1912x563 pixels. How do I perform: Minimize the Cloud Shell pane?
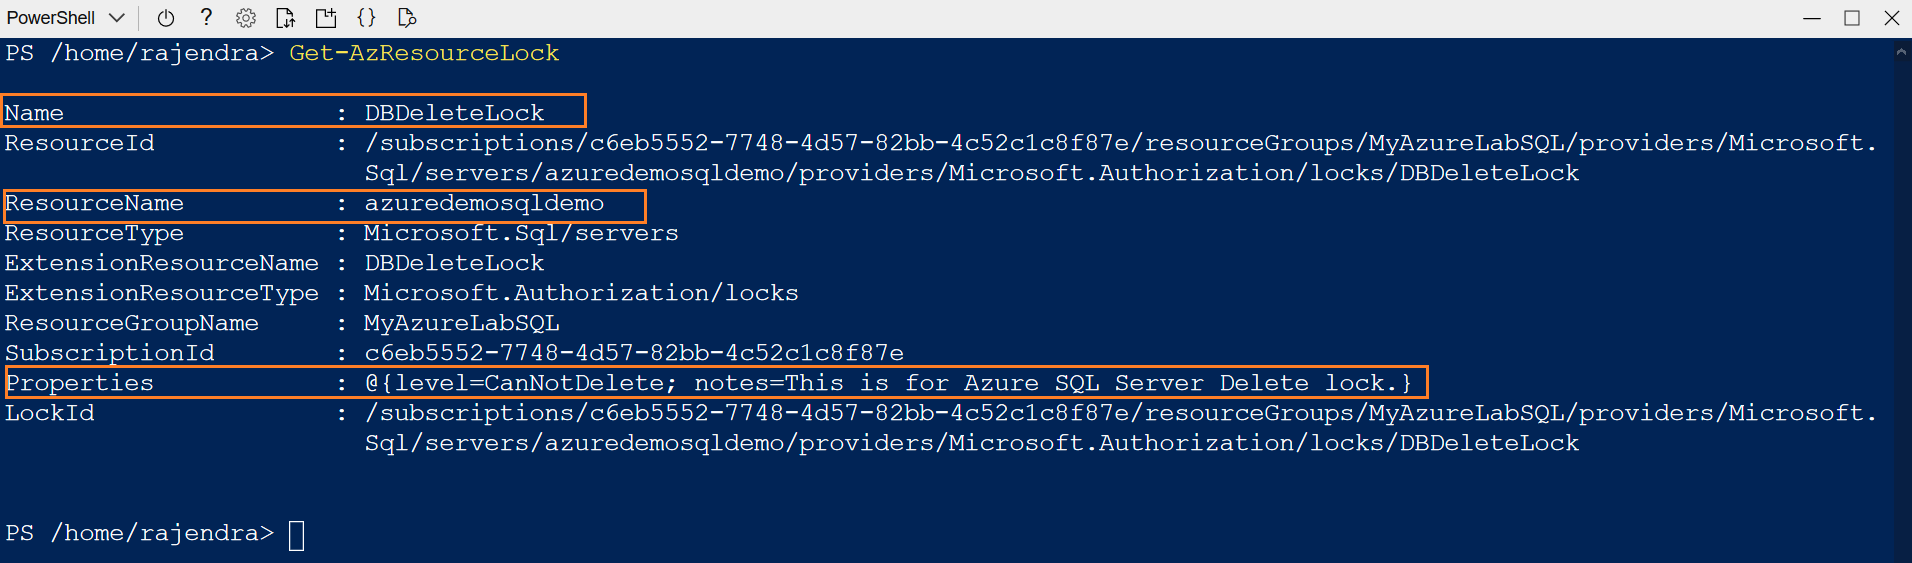tap(1812, 18)
